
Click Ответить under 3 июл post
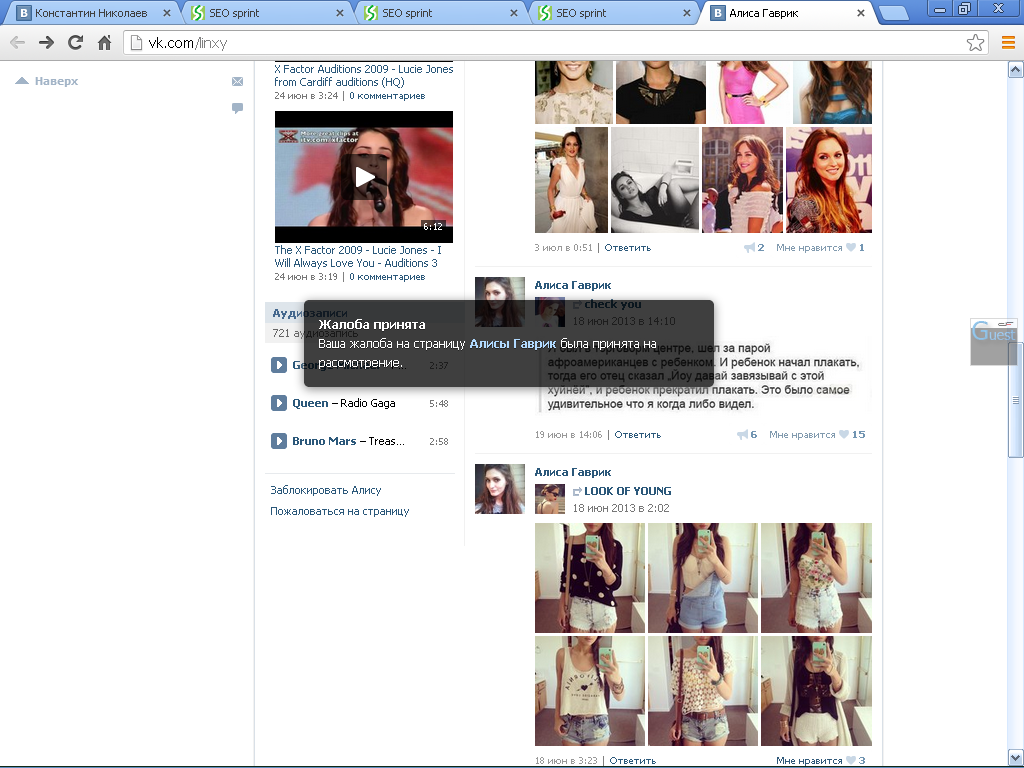[628, 248]
